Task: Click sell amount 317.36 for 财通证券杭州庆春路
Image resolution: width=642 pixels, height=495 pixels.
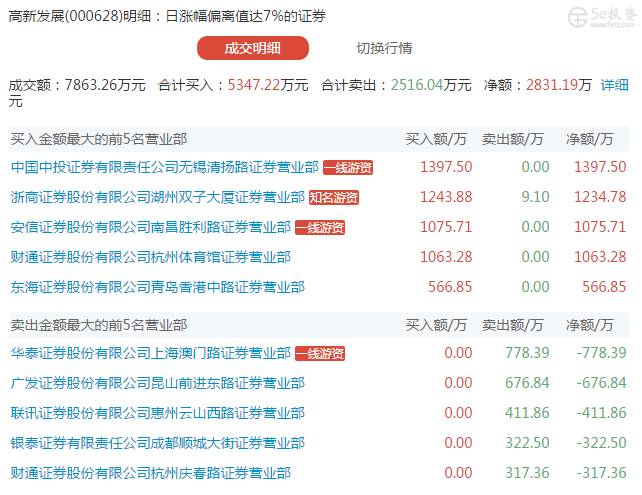Action: coord(527,472)
